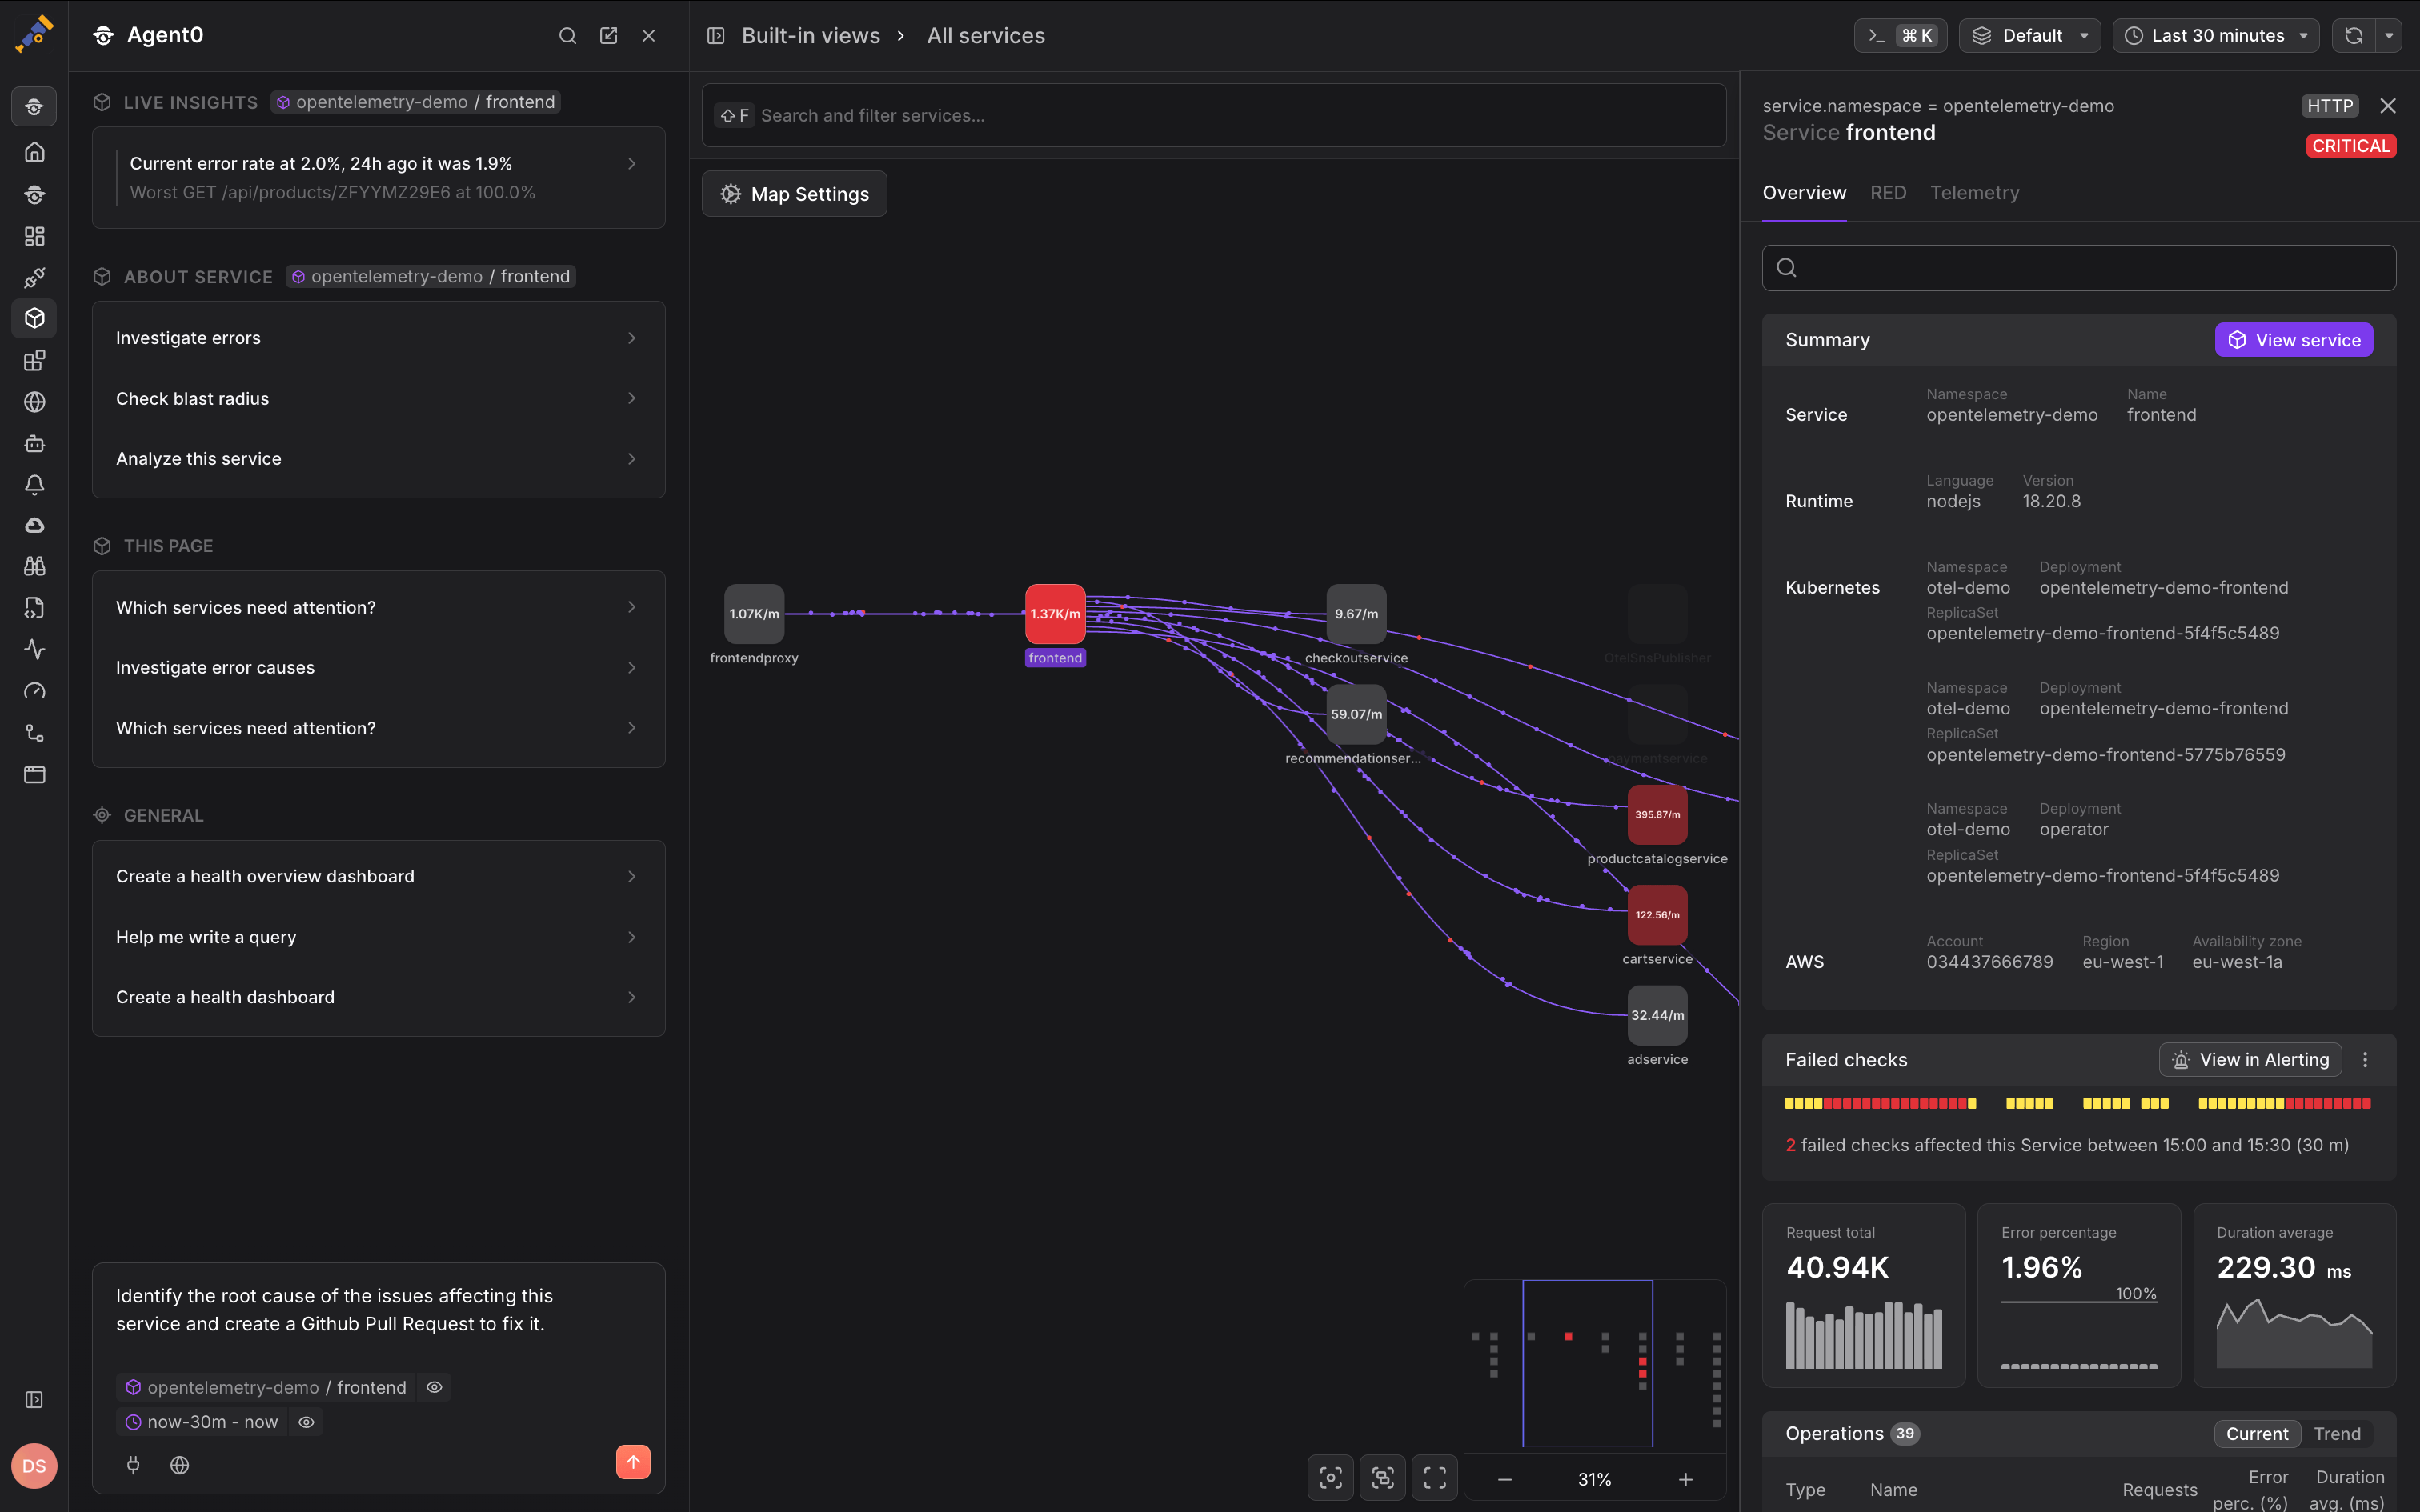Close the frontend service details panel
Screen dimensions: 2420x1512
[2388, 106]
